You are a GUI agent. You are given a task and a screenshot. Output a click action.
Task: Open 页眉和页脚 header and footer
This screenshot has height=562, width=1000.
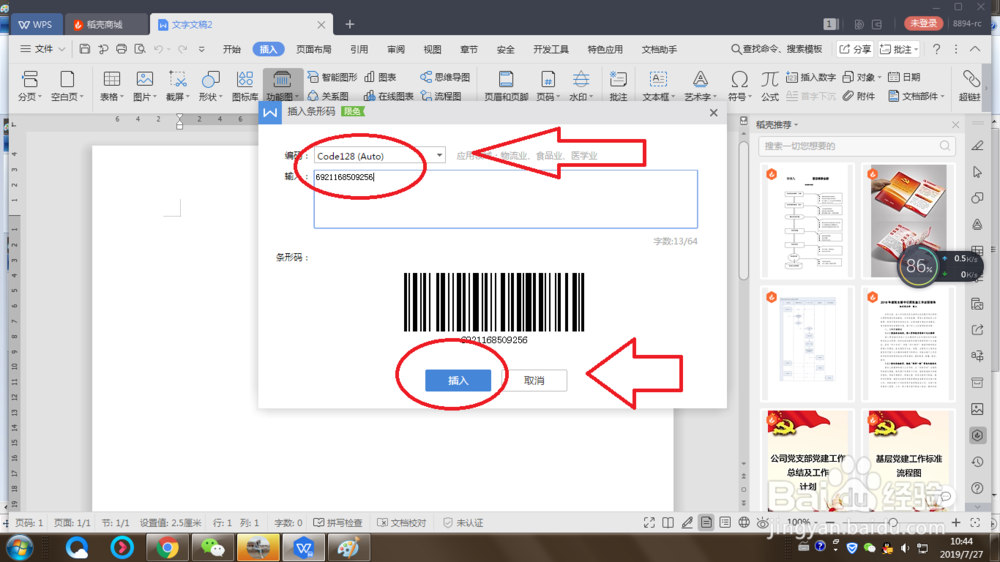(506, 85)
